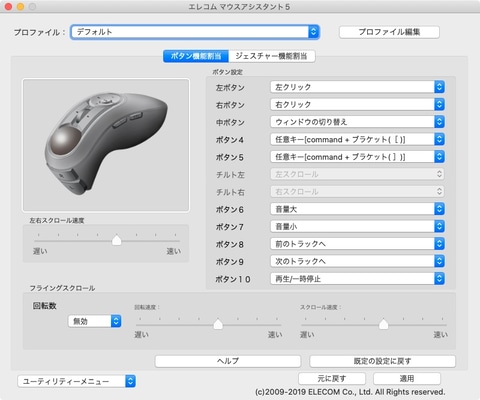Viewport: 480px width, 400px height.
Task: Click the 左右スクロール速度 slider handle
Action: coord(116,240)
